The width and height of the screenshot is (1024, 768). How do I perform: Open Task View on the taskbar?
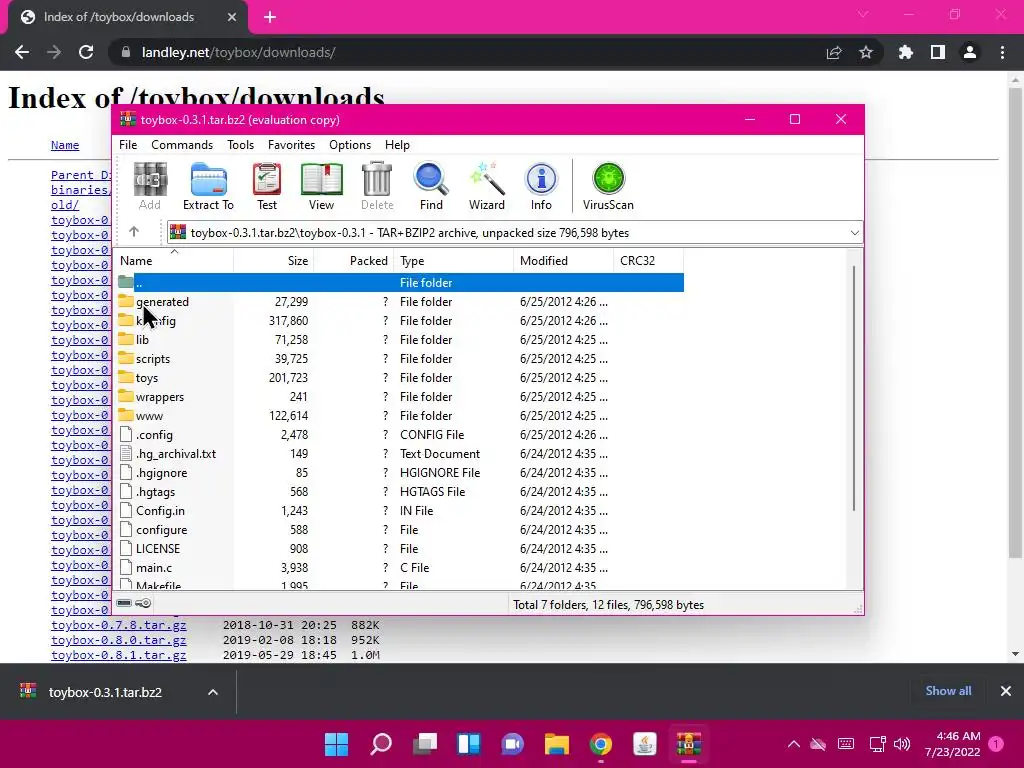425,744
